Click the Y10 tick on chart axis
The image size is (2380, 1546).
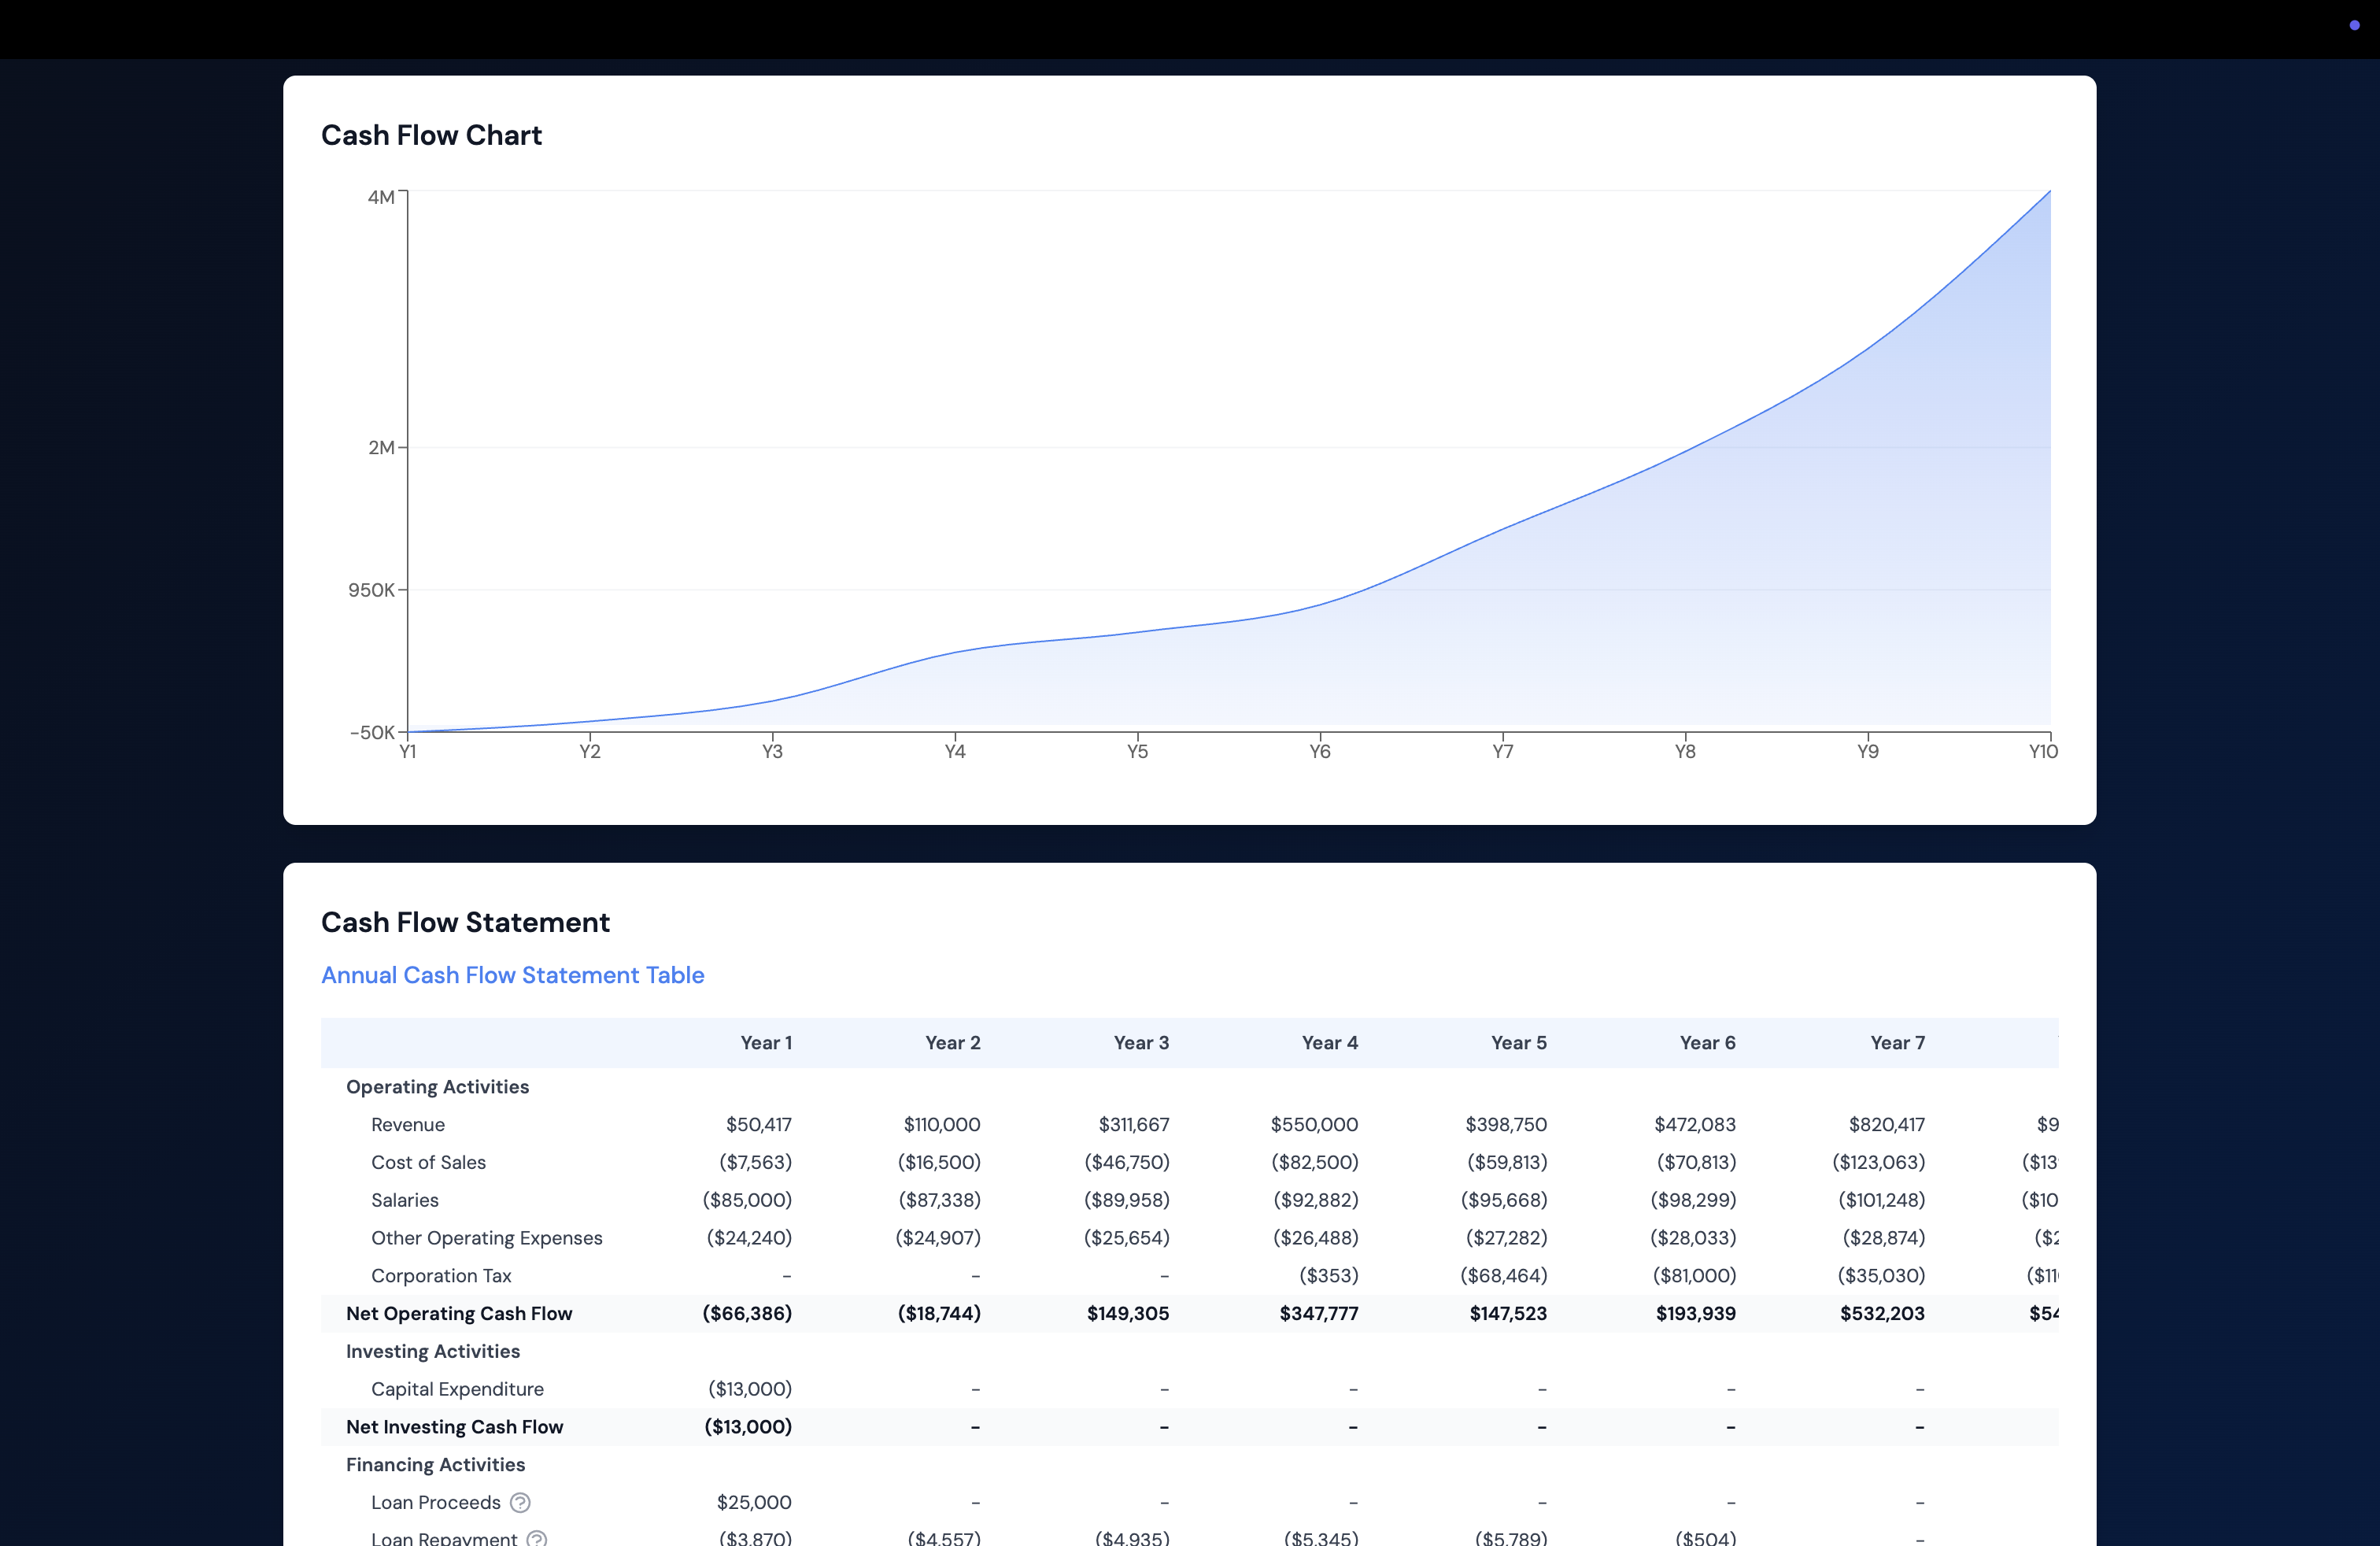2042,752
